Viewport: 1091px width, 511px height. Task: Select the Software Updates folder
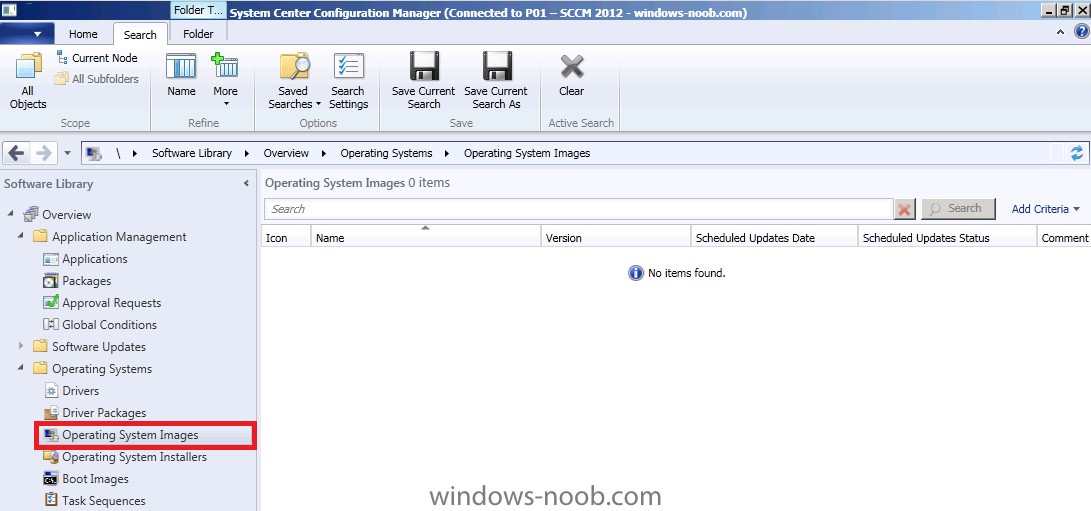click(99, 347)
